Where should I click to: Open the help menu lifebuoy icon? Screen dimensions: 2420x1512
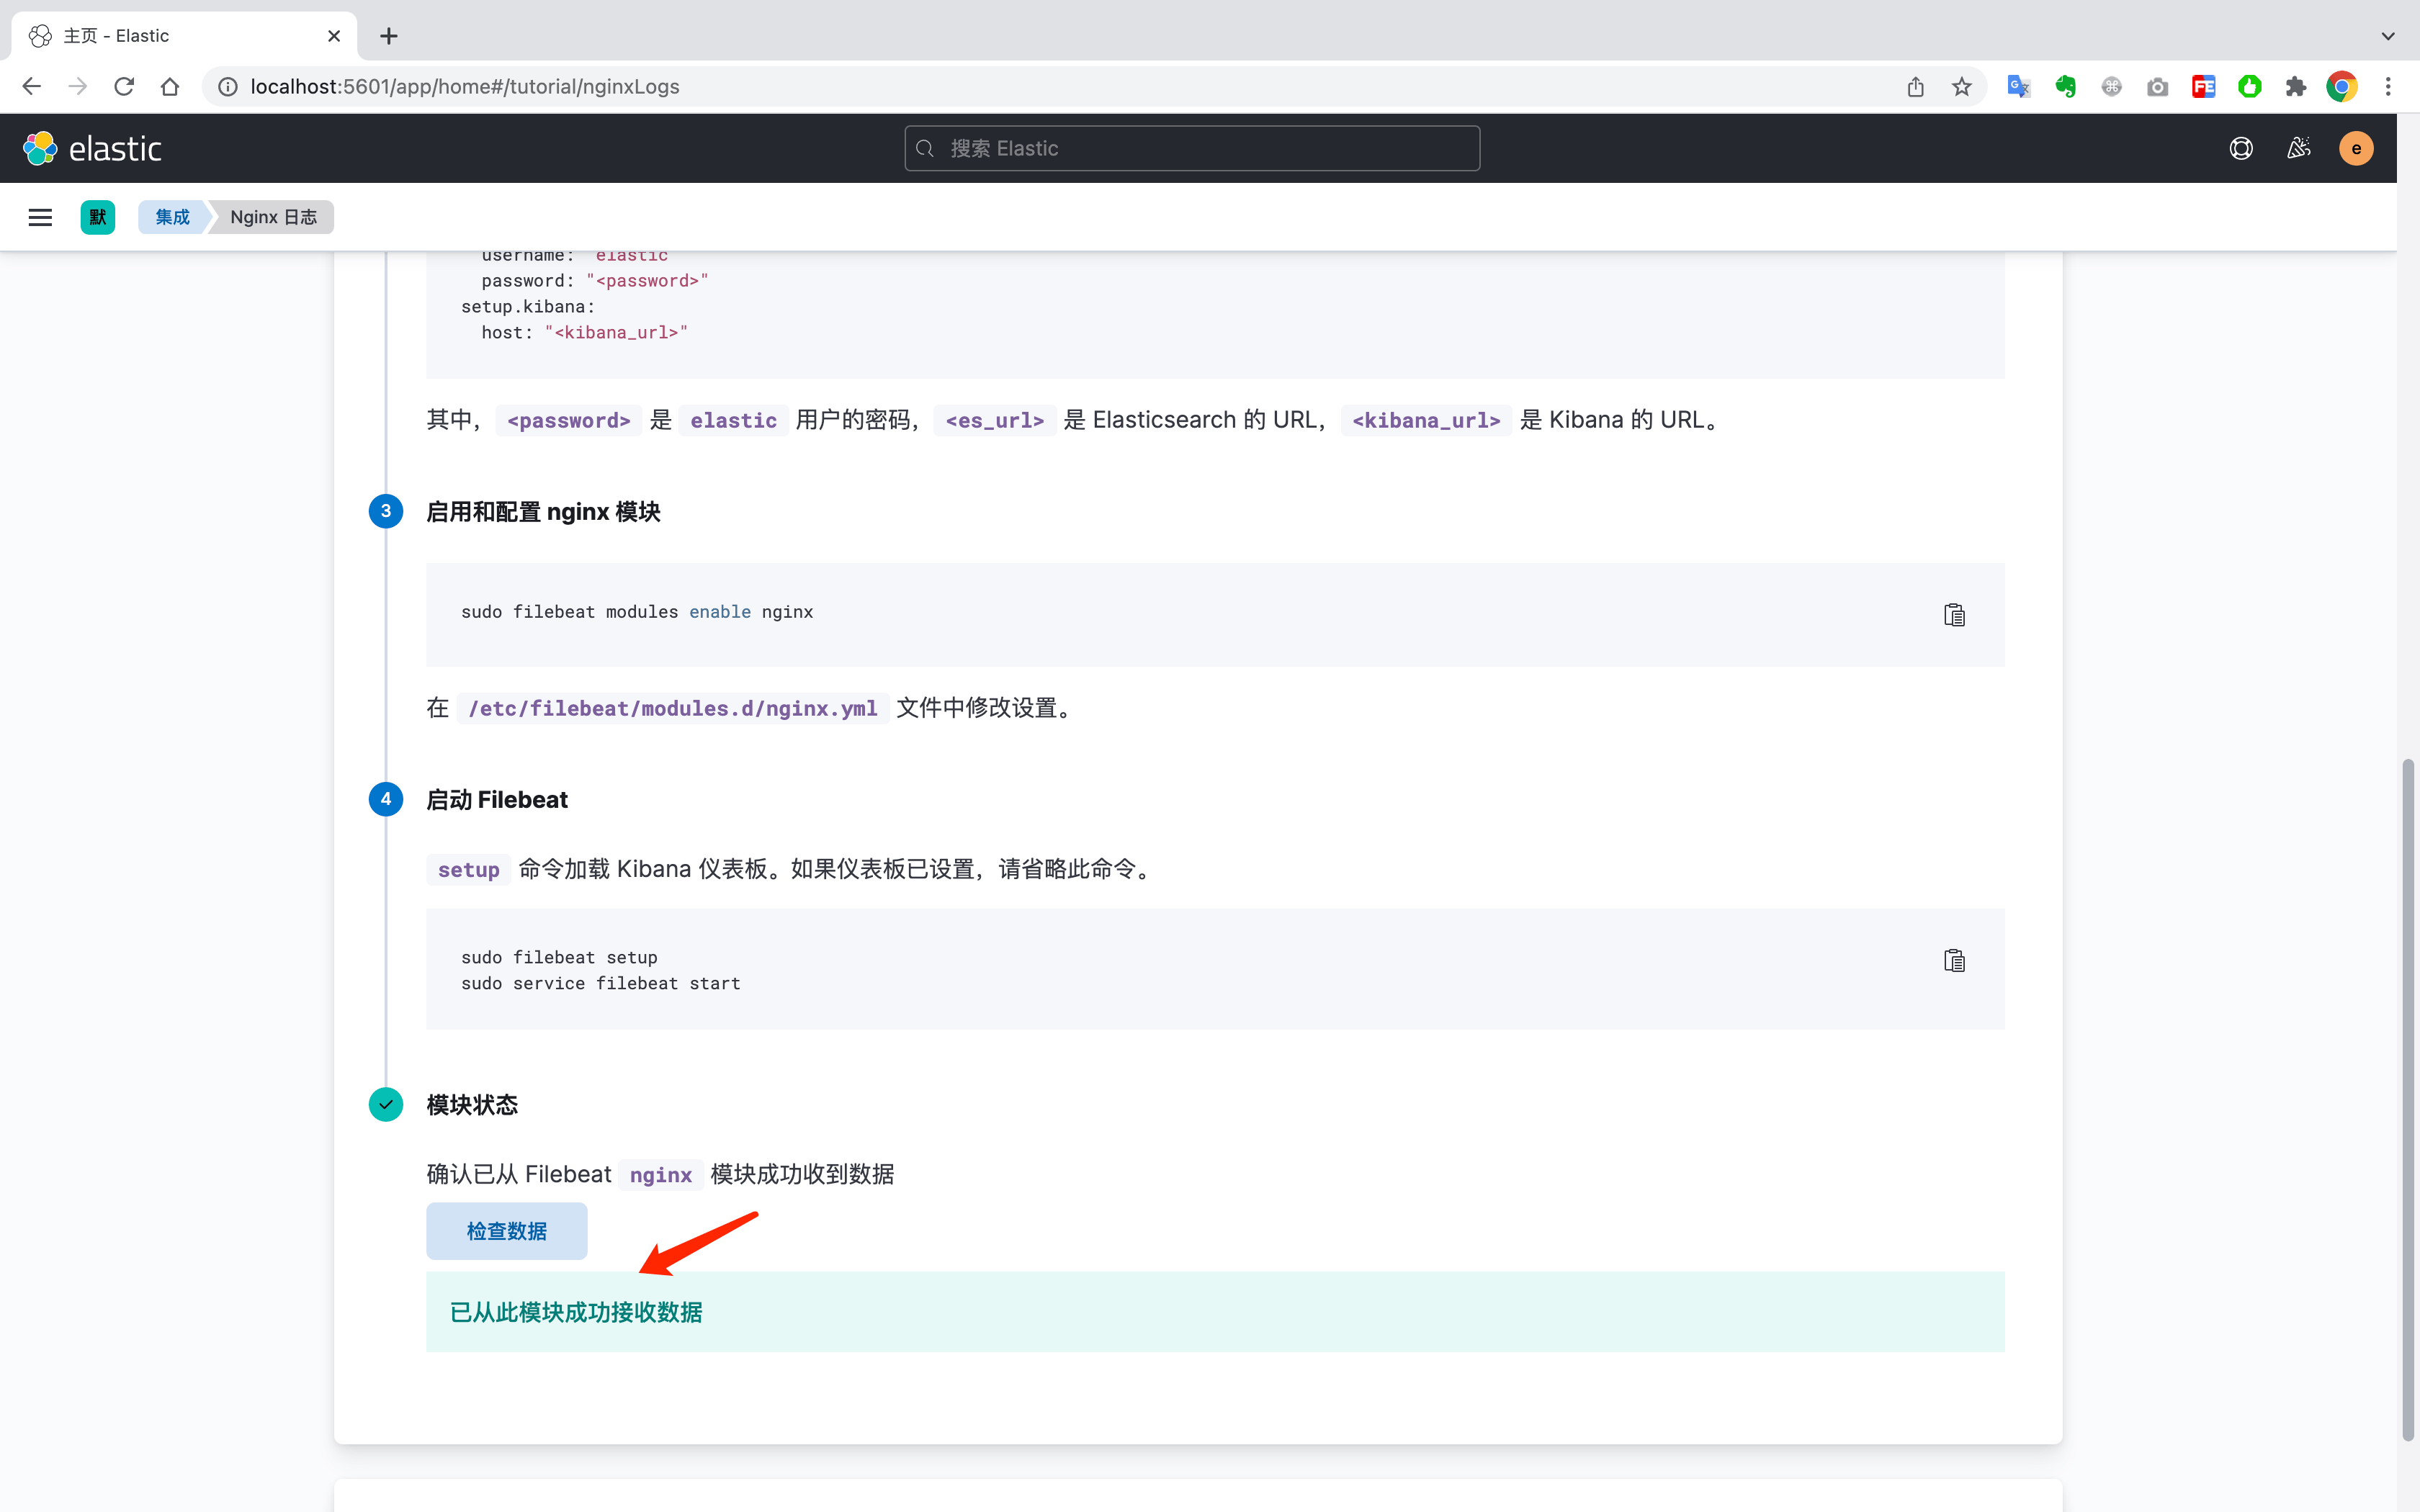2241,148
